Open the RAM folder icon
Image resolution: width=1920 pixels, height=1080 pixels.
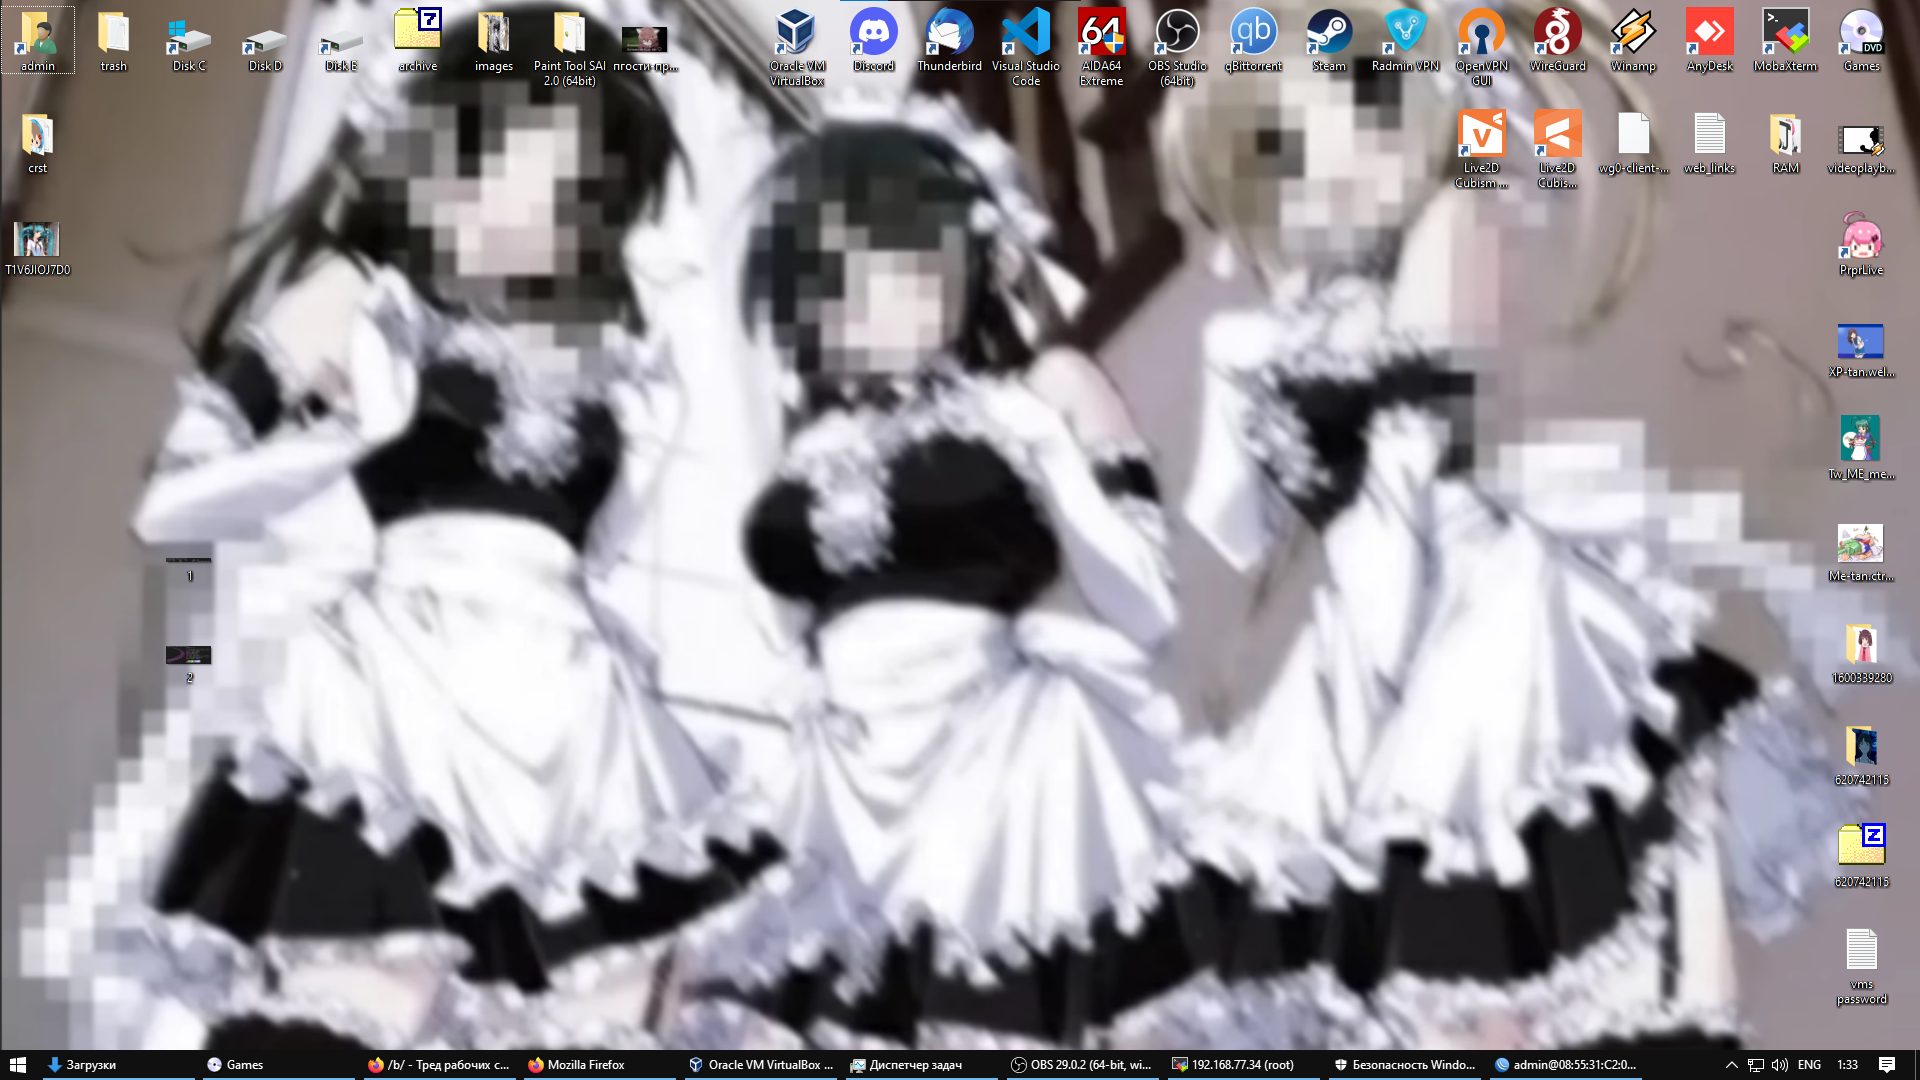point(1786,142)
